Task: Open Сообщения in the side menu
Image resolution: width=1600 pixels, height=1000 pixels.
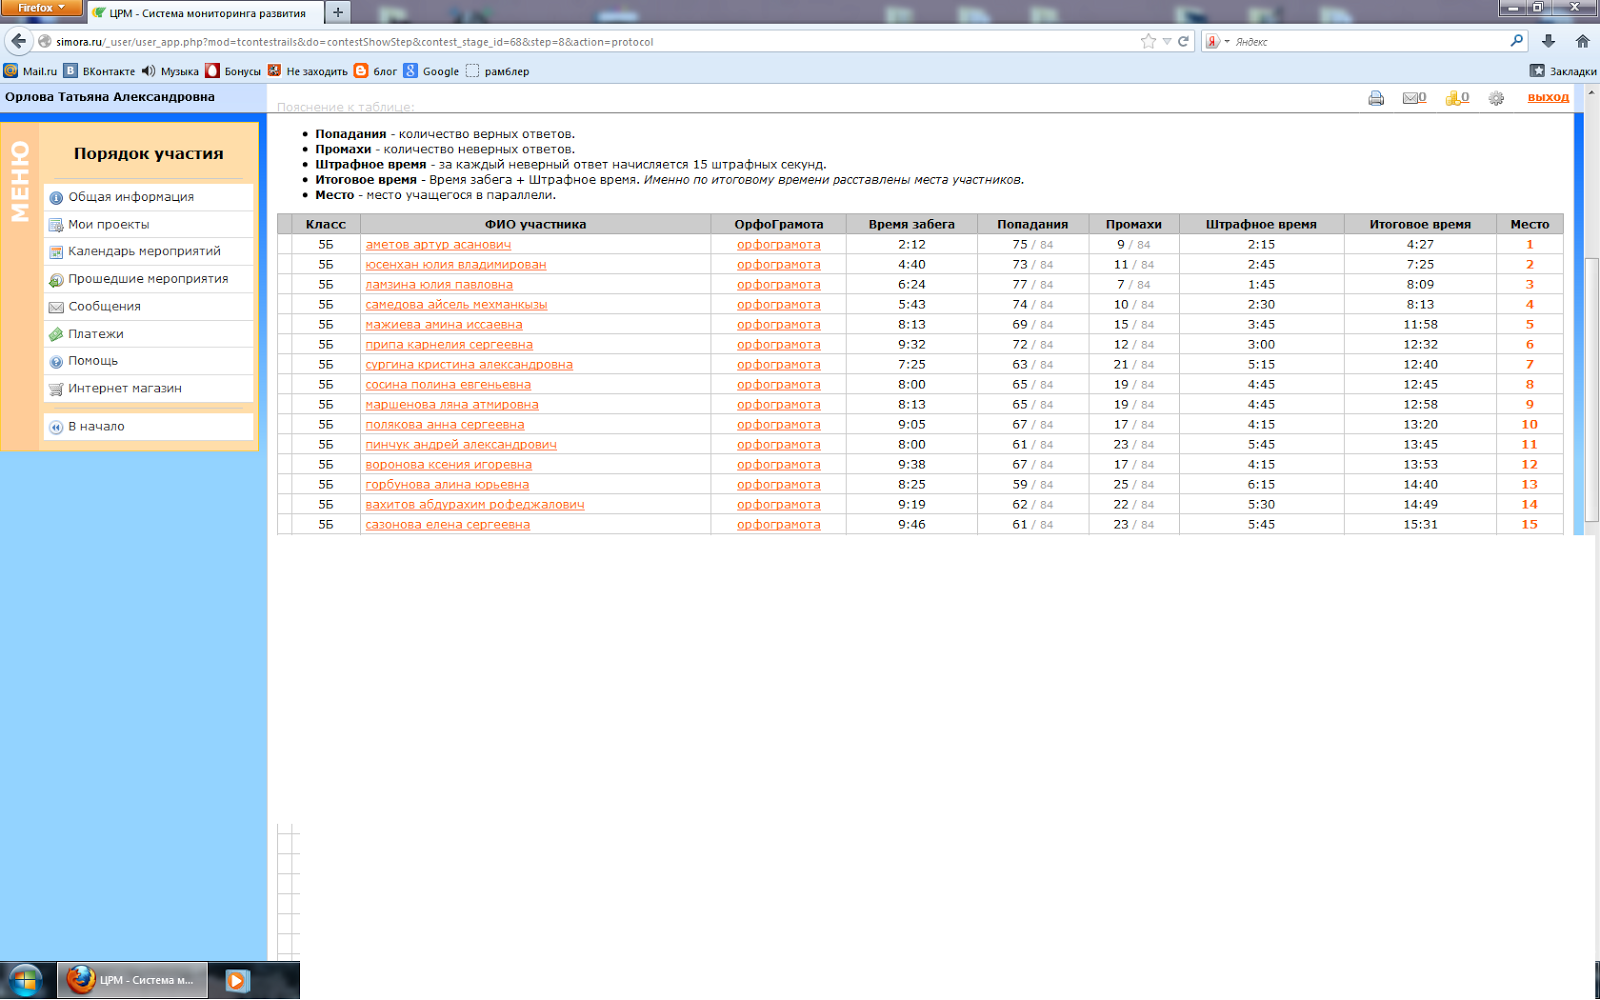Action: 149,306
